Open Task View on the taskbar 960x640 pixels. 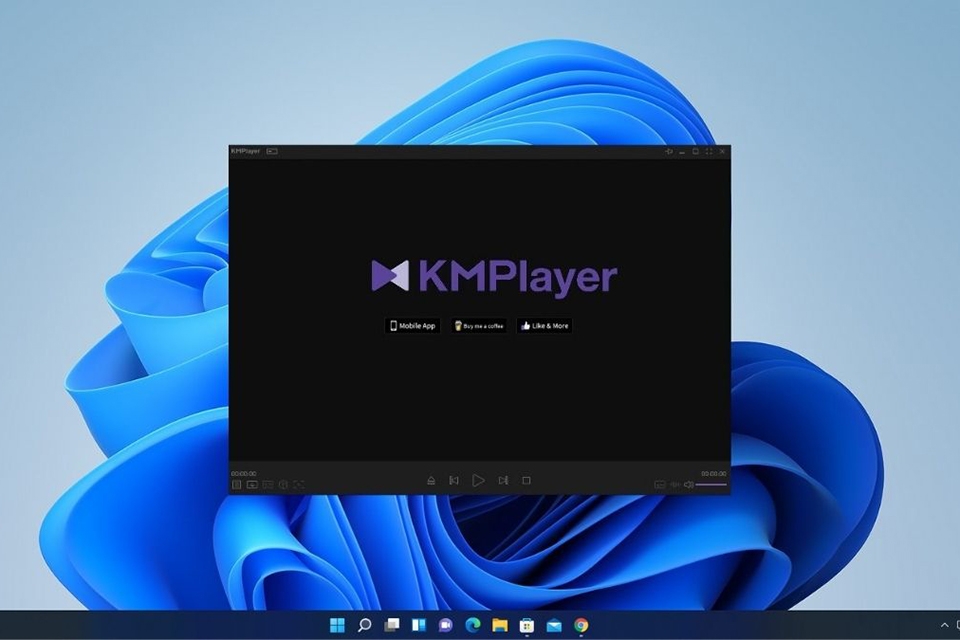tap(392, 625)
